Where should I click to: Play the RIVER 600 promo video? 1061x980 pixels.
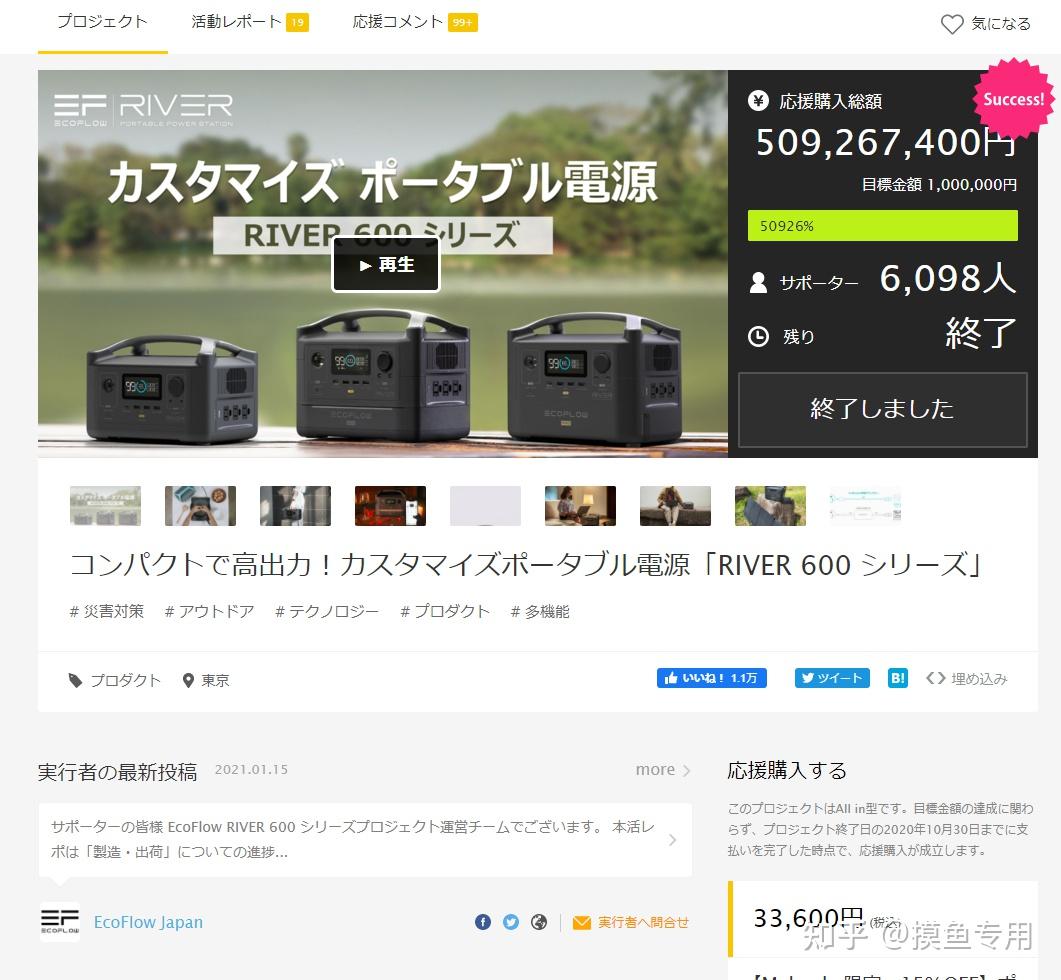(x=385, y=265)
